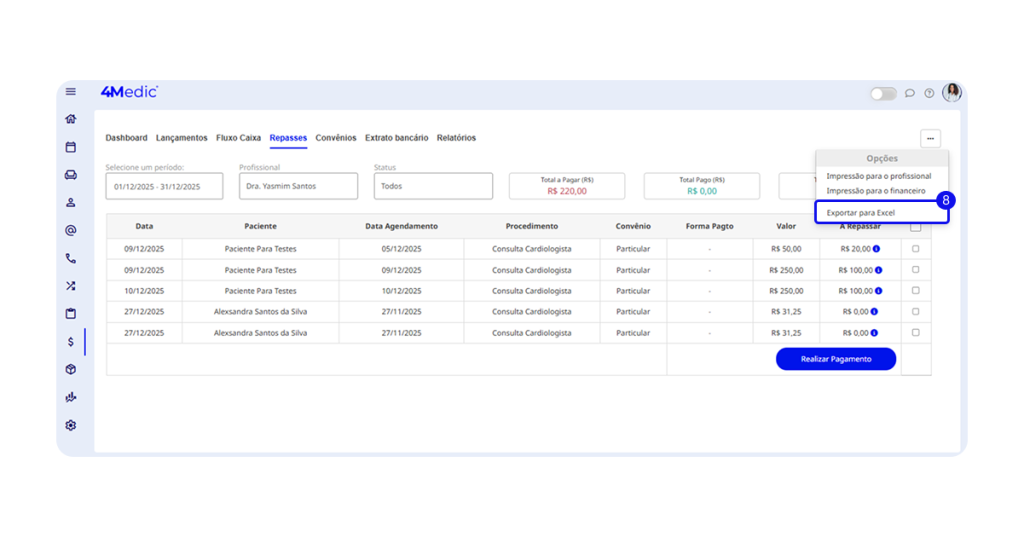
Task: Expand the Status dropdown set to Todos
Action: click(433, 186)
